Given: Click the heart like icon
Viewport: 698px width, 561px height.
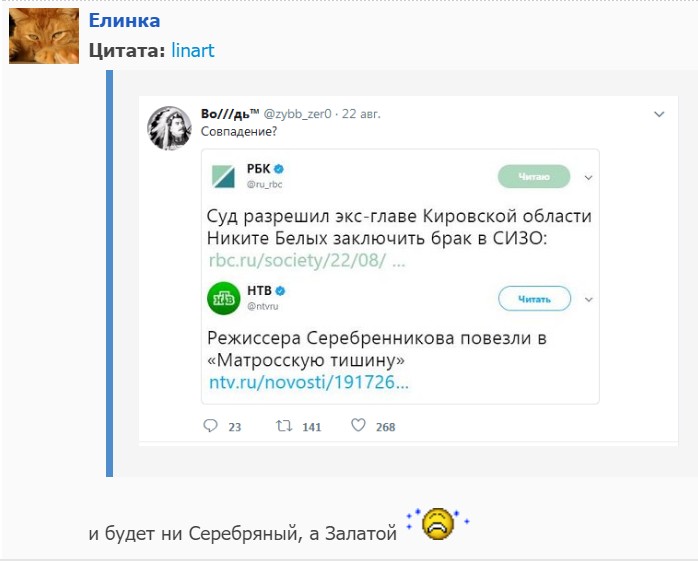Looking at the screenshot, I should [358, 426].
